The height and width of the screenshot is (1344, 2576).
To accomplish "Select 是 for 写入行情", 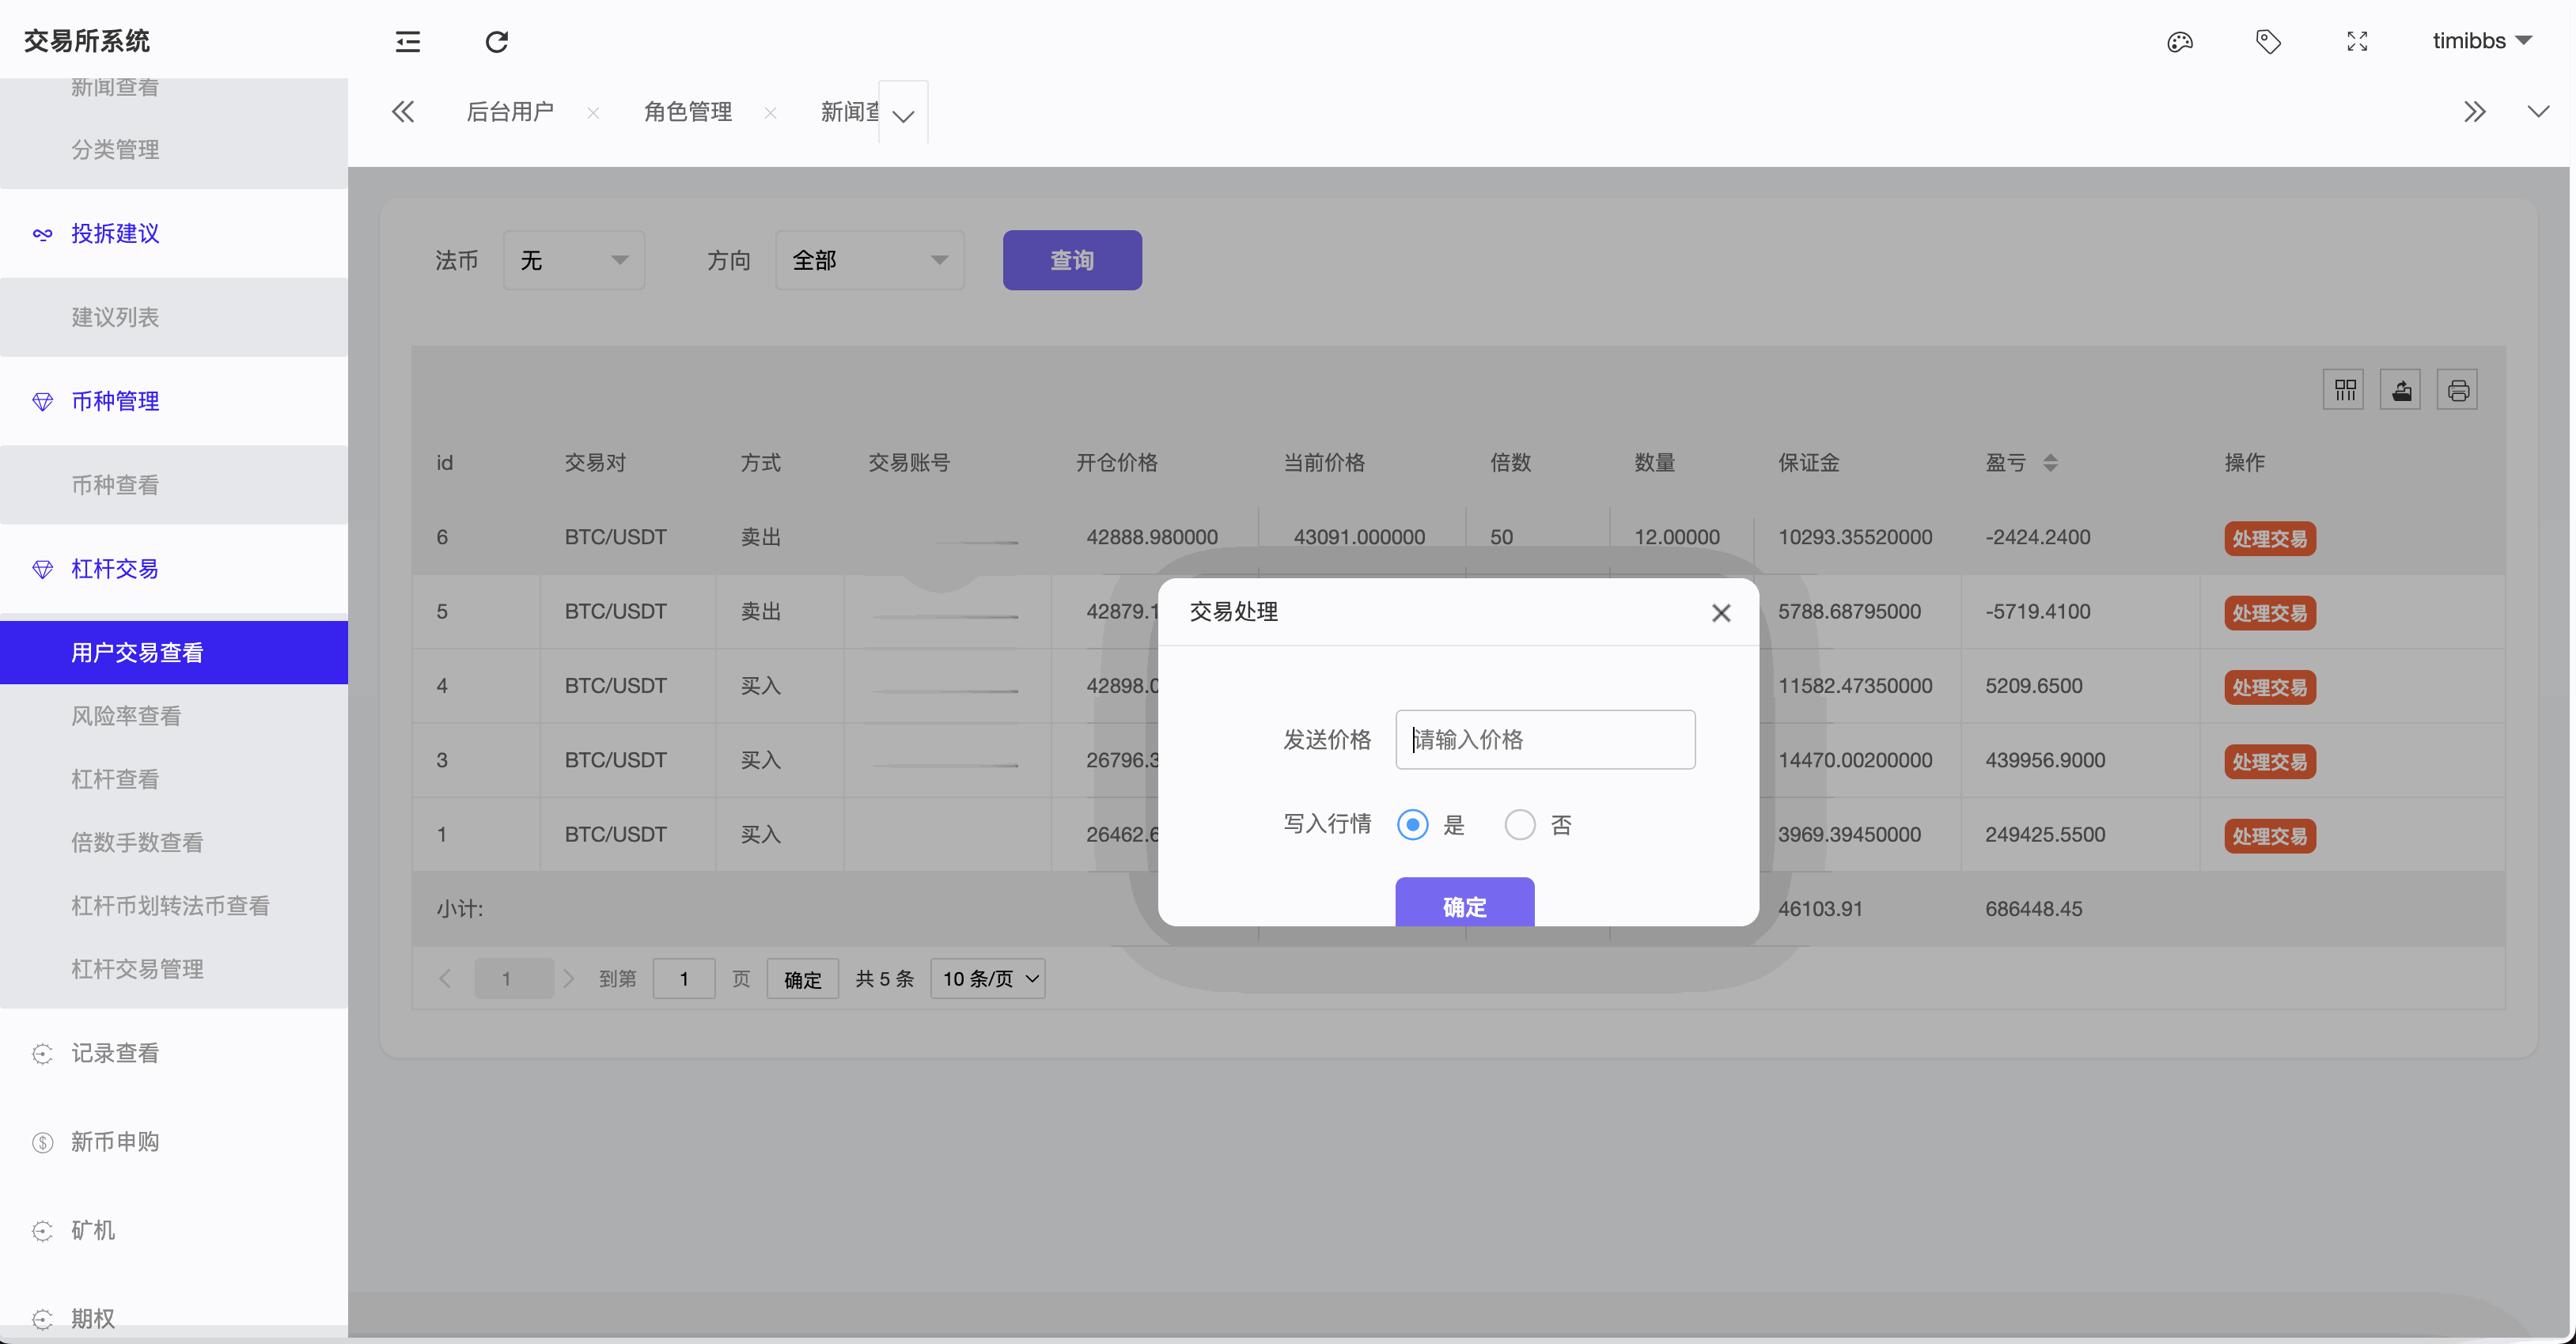I will coord(1412,824).
